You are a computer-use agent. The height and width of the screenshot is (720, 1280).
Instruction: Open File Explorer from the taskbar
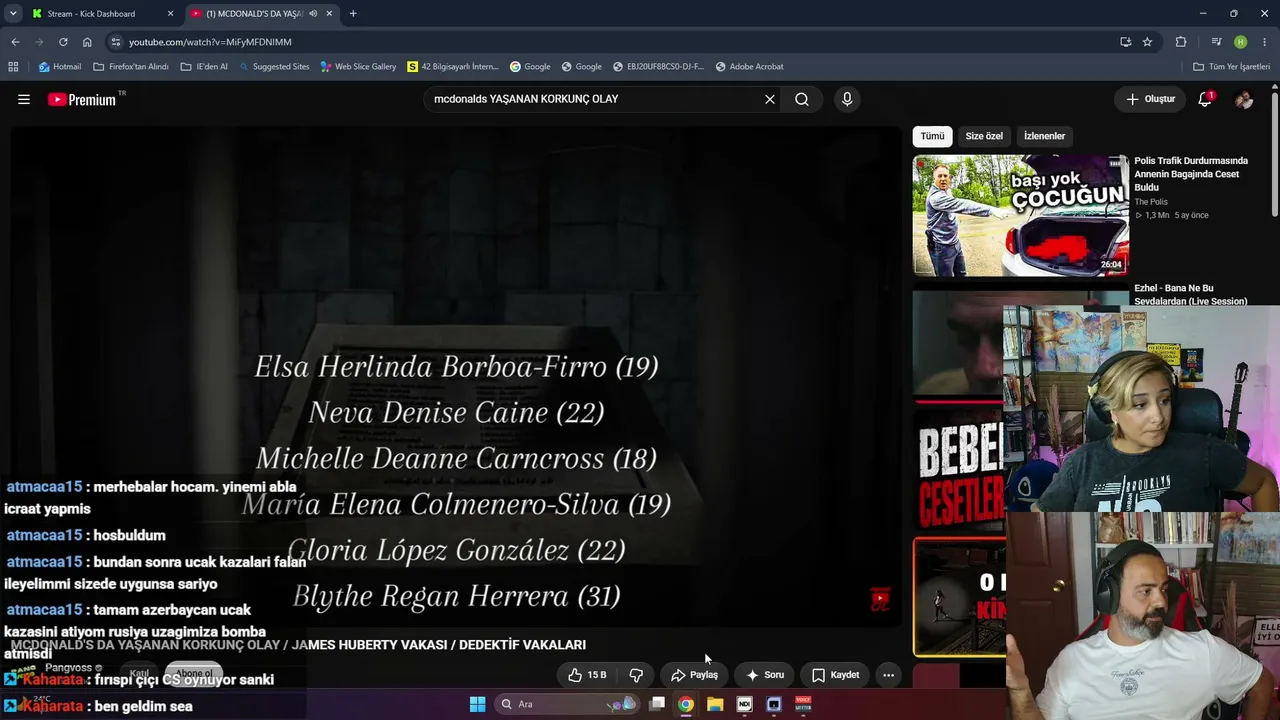[715, 704]
